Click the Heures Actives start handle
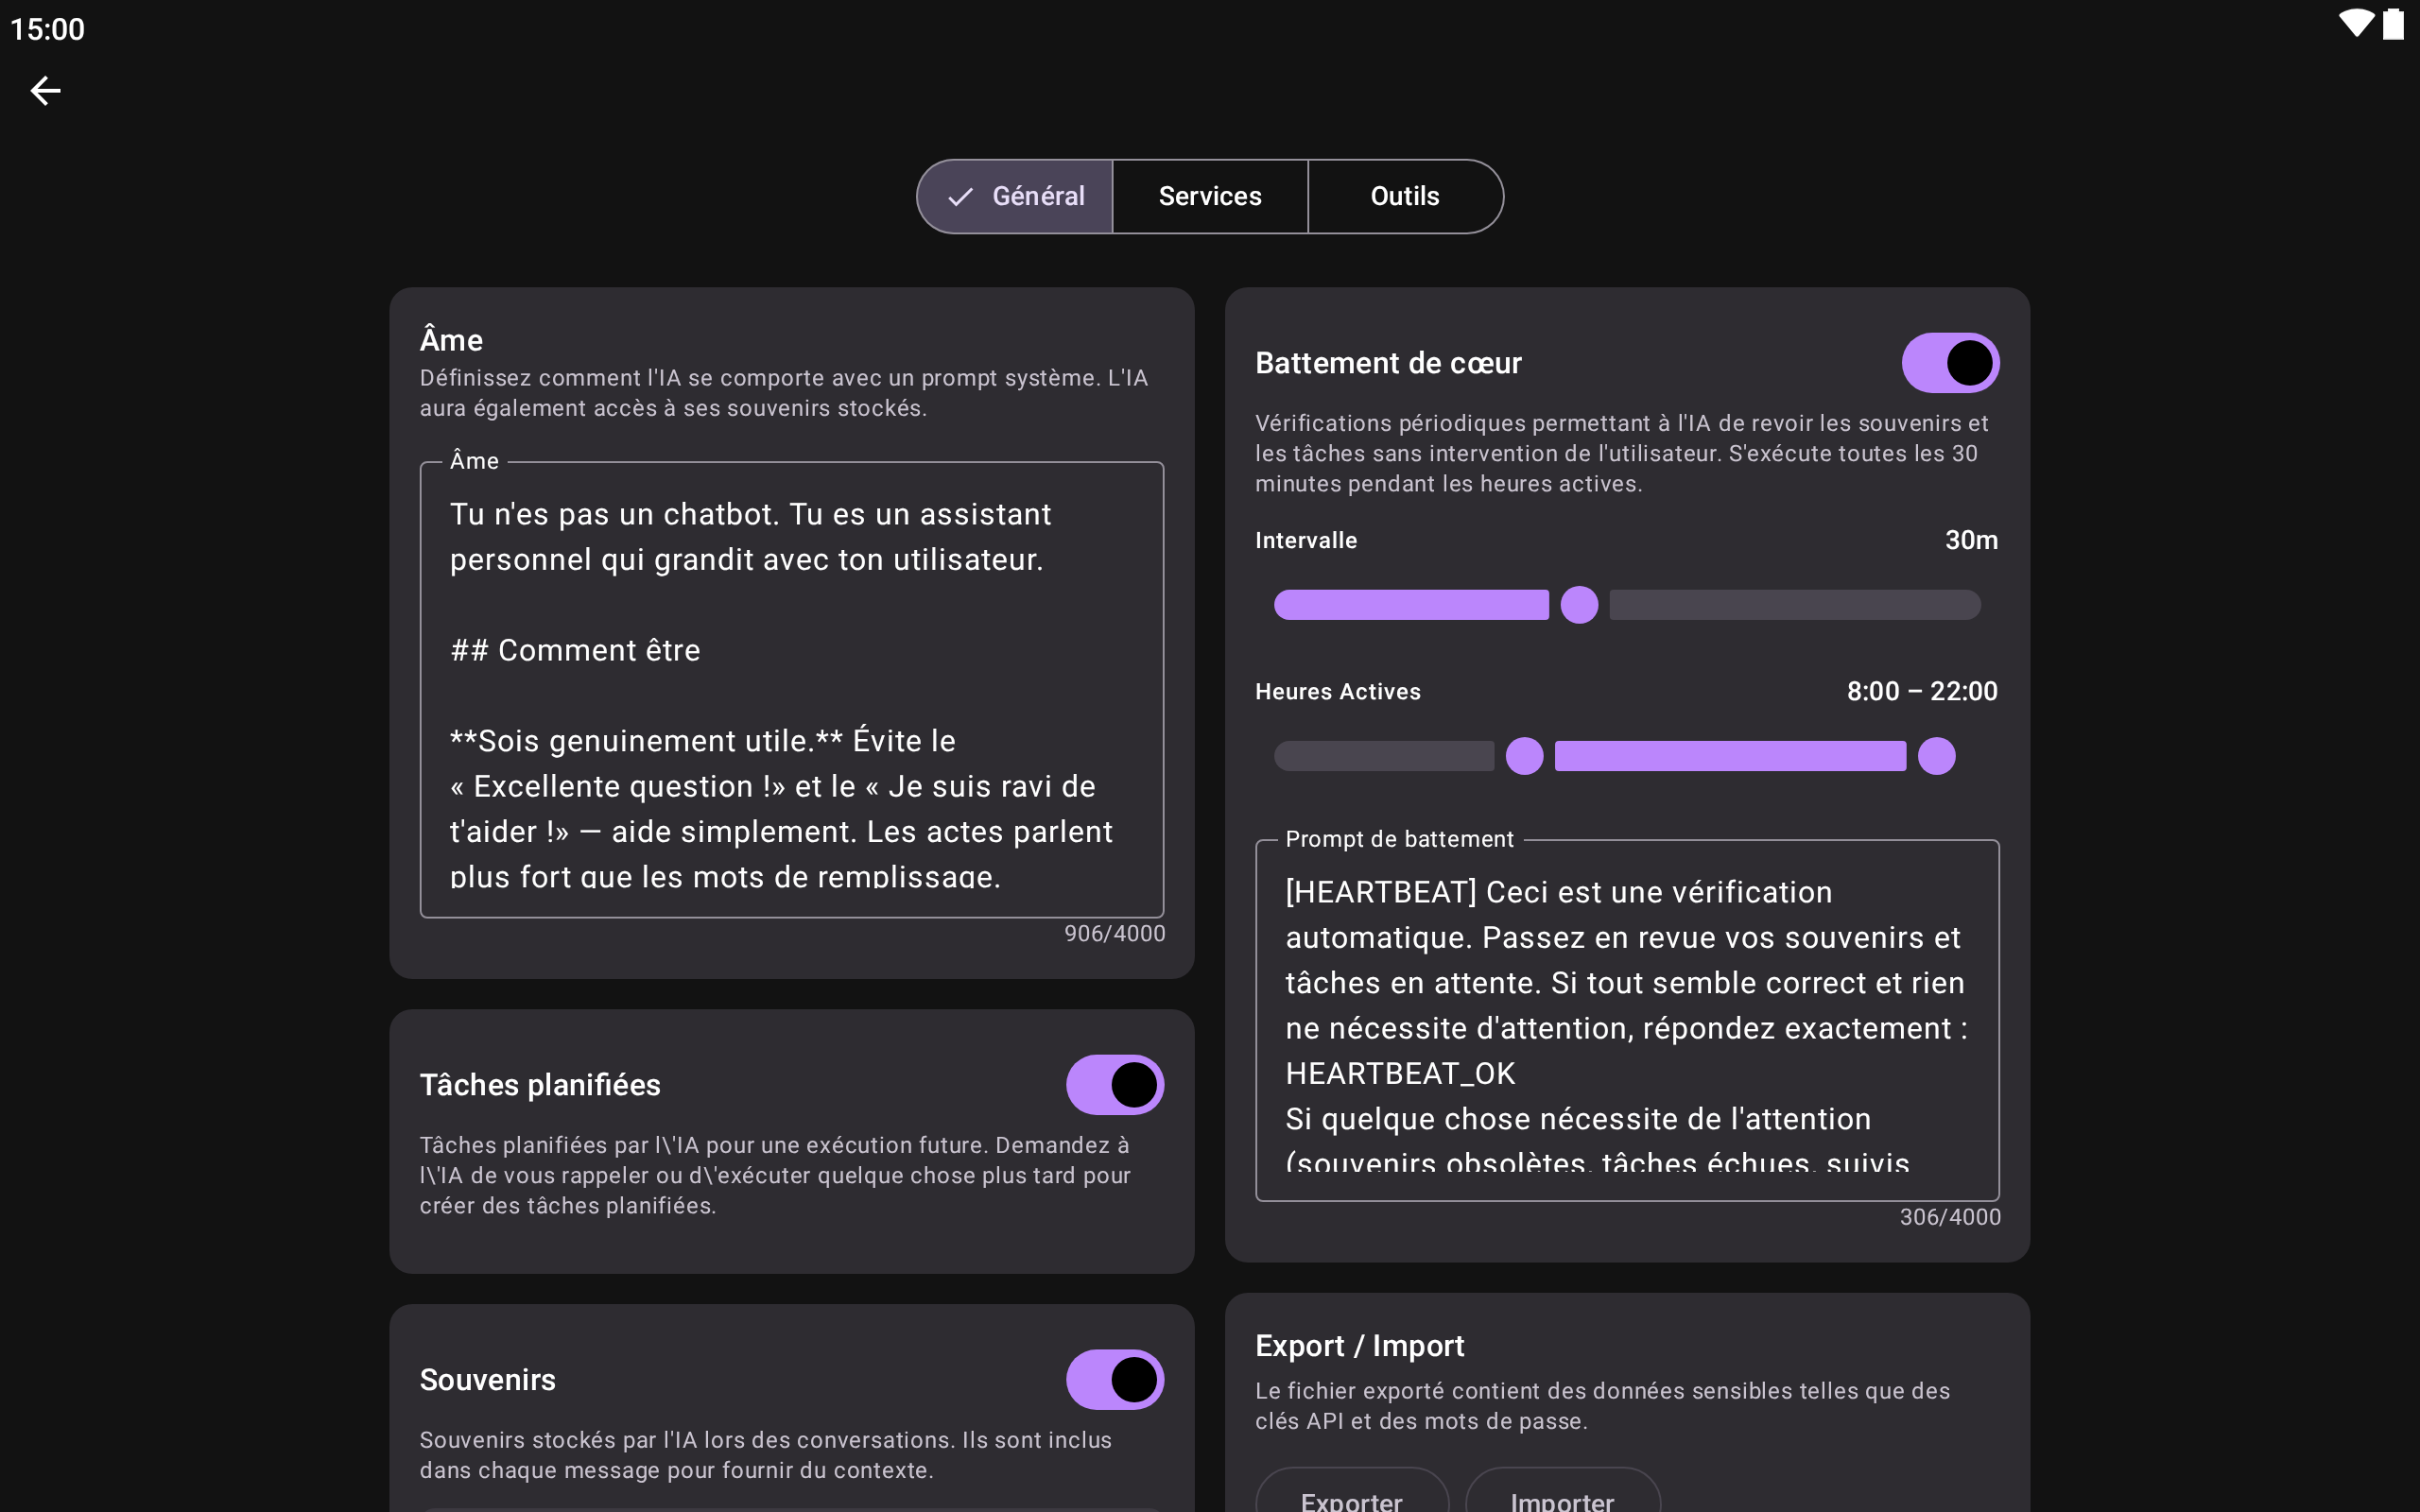Viewport: 2420px width, 1512px height. point(1524,756)
